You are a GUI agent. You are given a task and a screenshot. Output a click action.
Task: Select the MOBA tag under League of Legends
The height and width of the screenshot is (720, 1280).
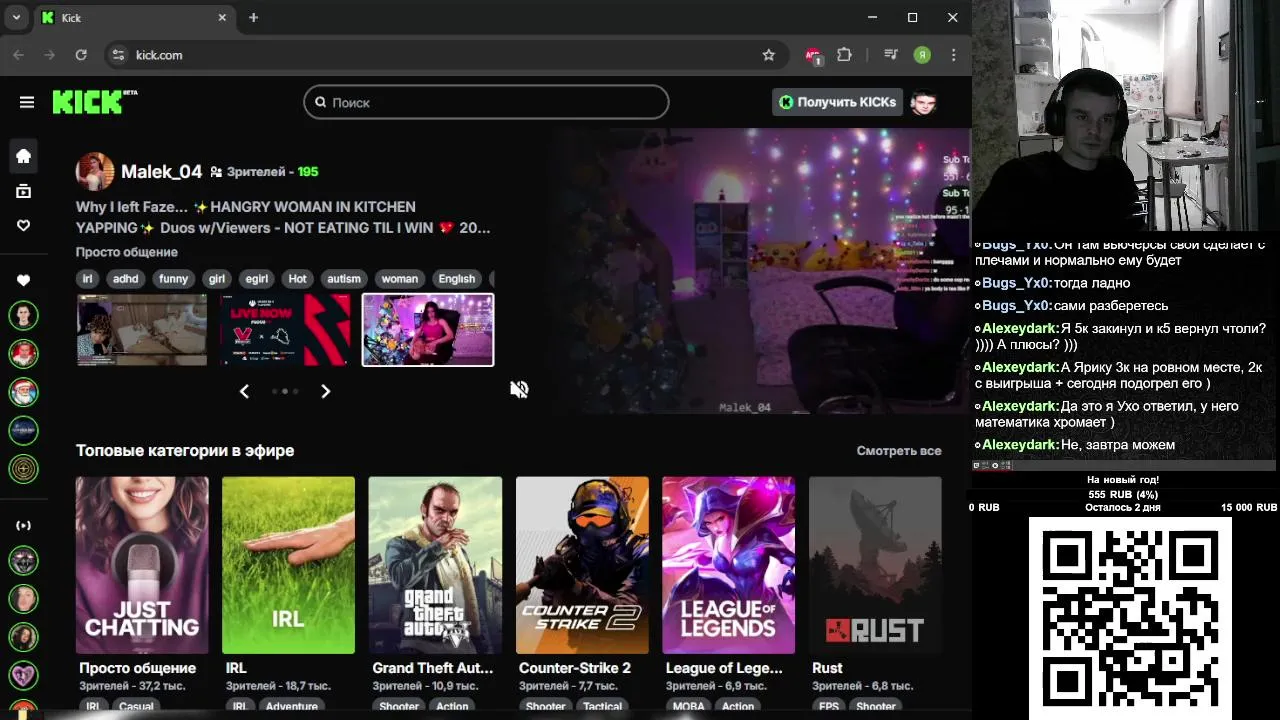688,707
